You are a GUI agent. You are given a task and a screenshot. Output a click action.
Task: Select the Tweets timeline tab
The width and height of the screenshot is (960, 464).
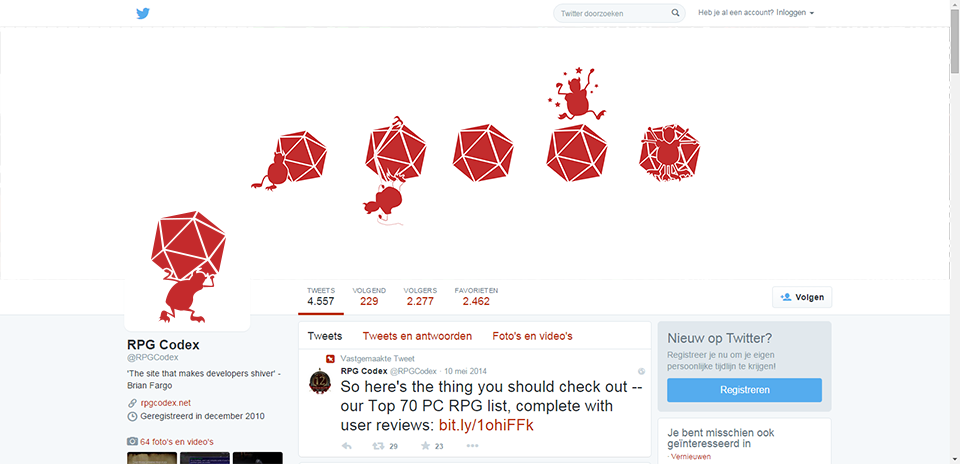click(x=324, y=336)
